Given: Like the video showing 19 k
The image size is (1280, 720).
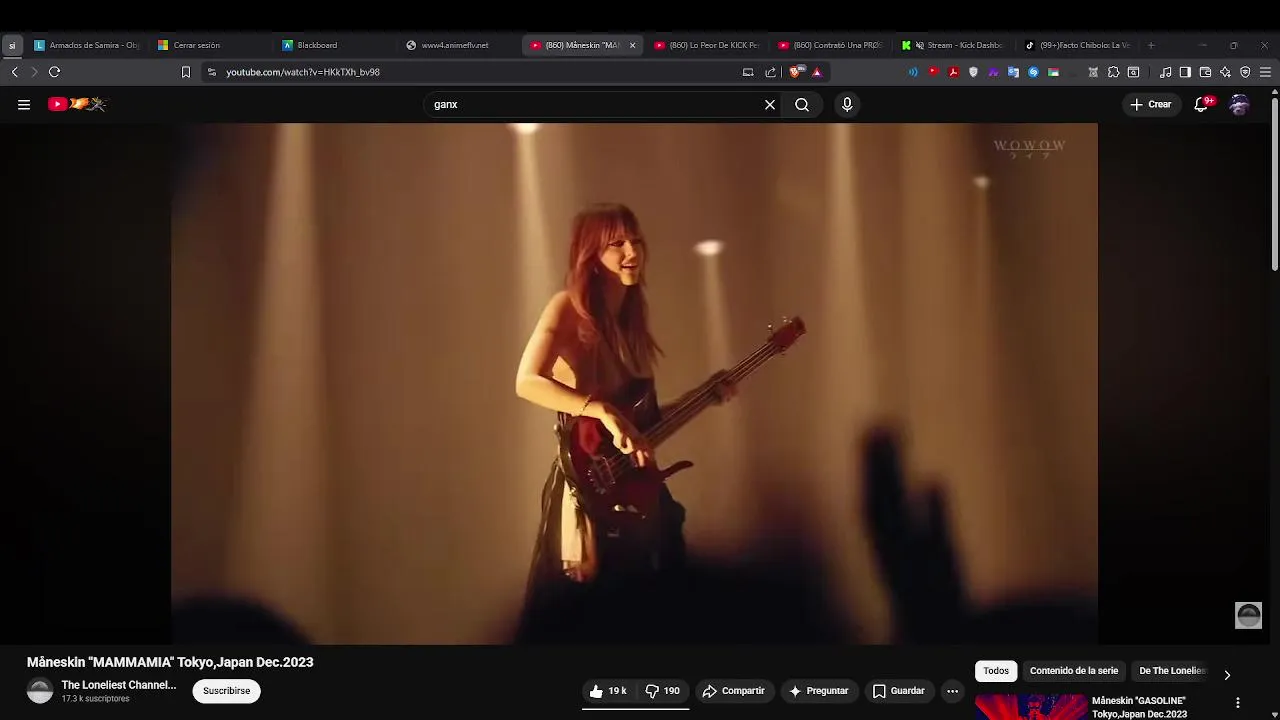Looking at the screenshot, I should click(x=608, y=691).
